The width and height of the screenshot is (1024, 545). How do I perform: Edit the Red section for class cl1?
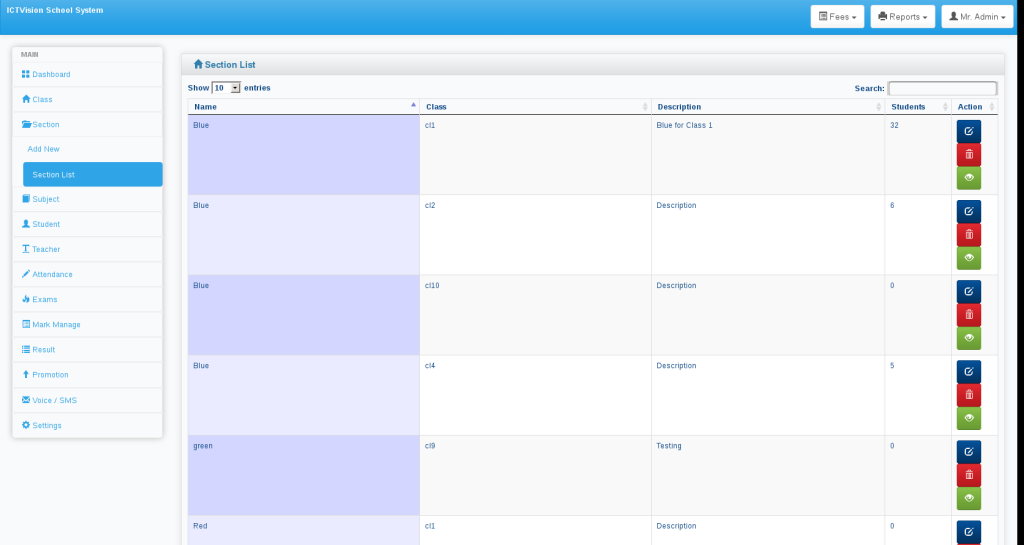[x=968, y=533]
